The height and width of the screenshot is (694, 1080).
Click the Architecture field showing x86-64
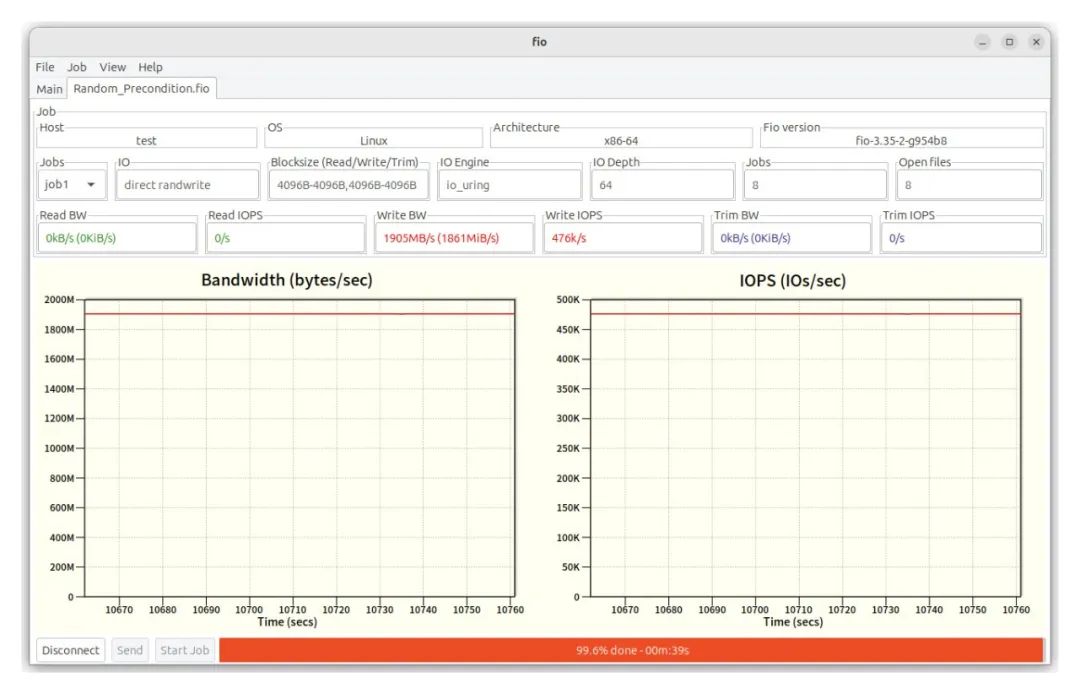(621, 140)
